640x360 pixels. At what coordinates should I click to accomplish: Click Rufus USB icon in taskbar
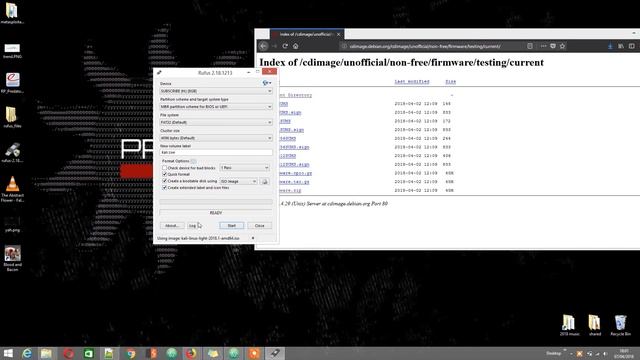click(x=275, y=353)
